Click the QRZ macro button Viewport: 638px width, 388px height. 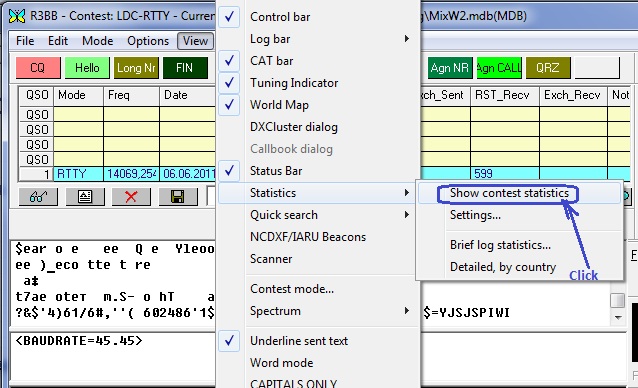coord(548,68)
